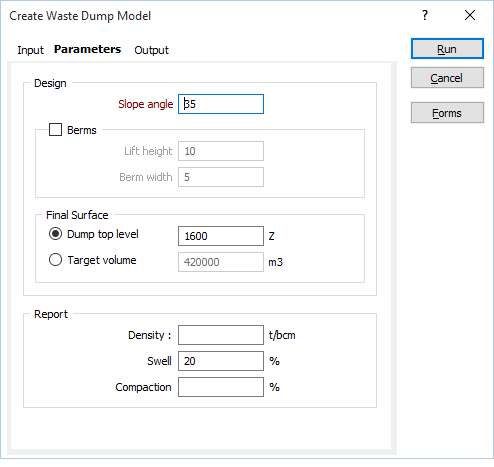Click the Run button
This screenshot has width=494, height=467.
(x=447, y=49)
